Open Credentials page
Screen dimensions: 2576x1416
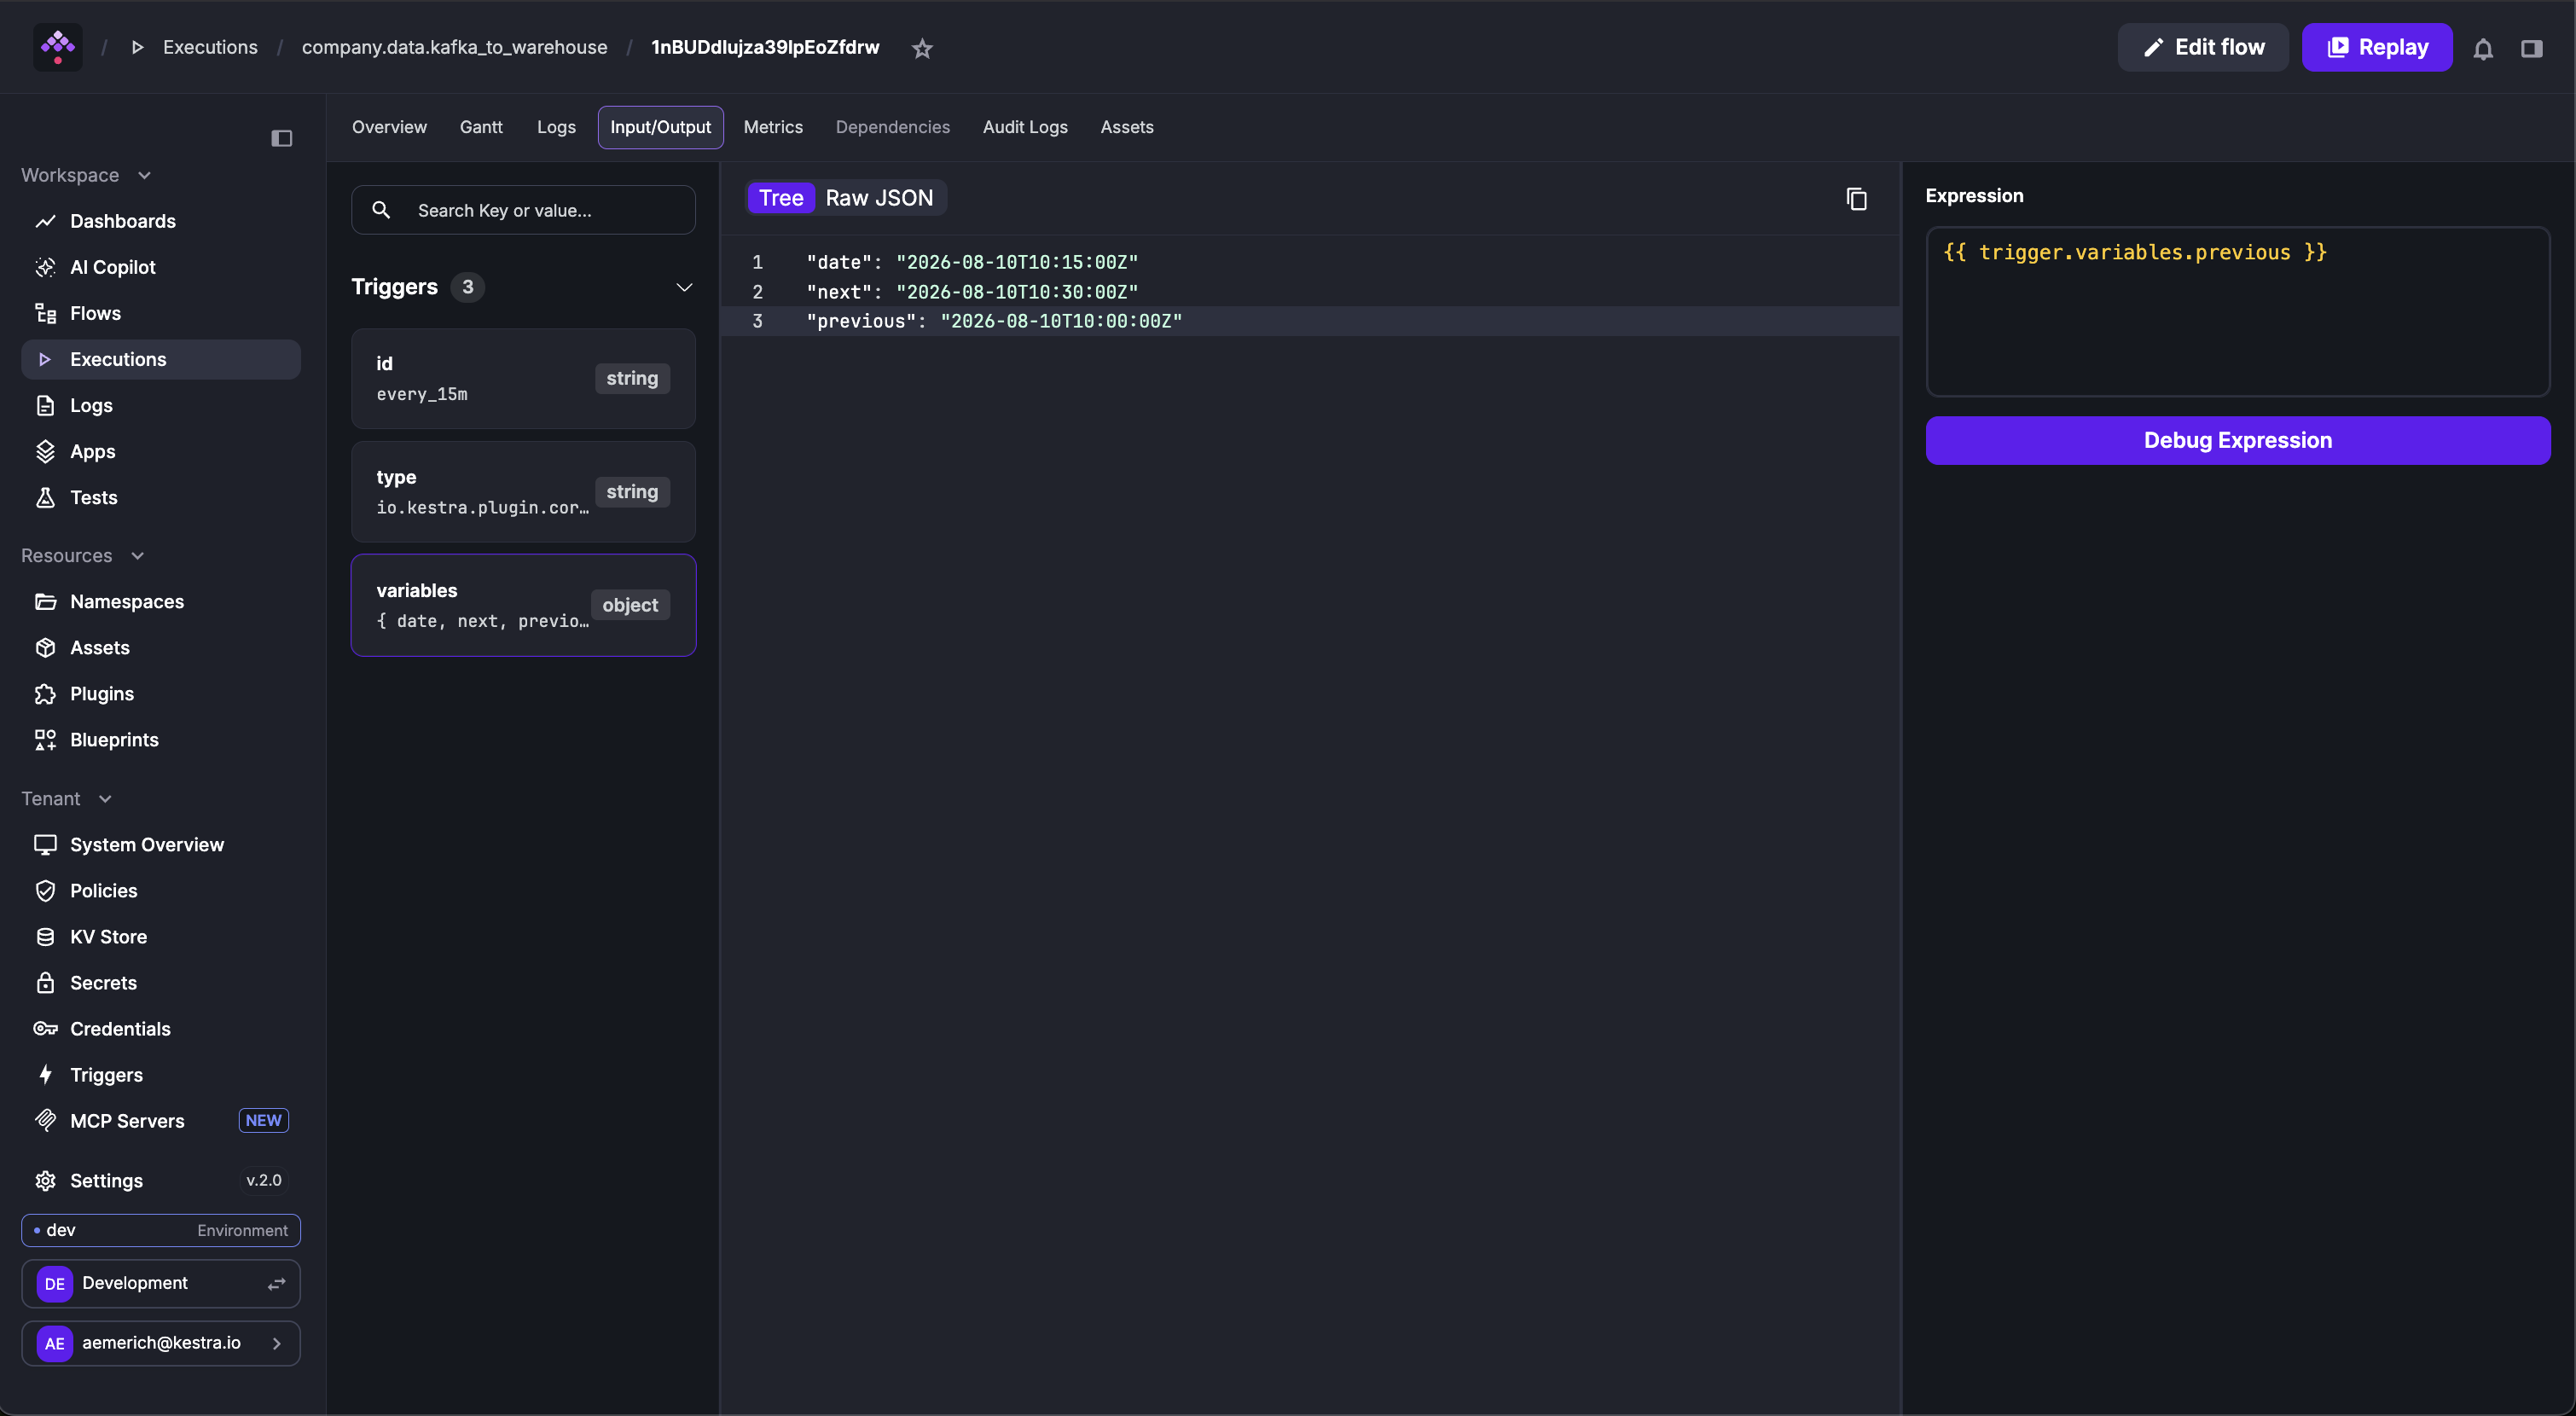pos(160,1028)
